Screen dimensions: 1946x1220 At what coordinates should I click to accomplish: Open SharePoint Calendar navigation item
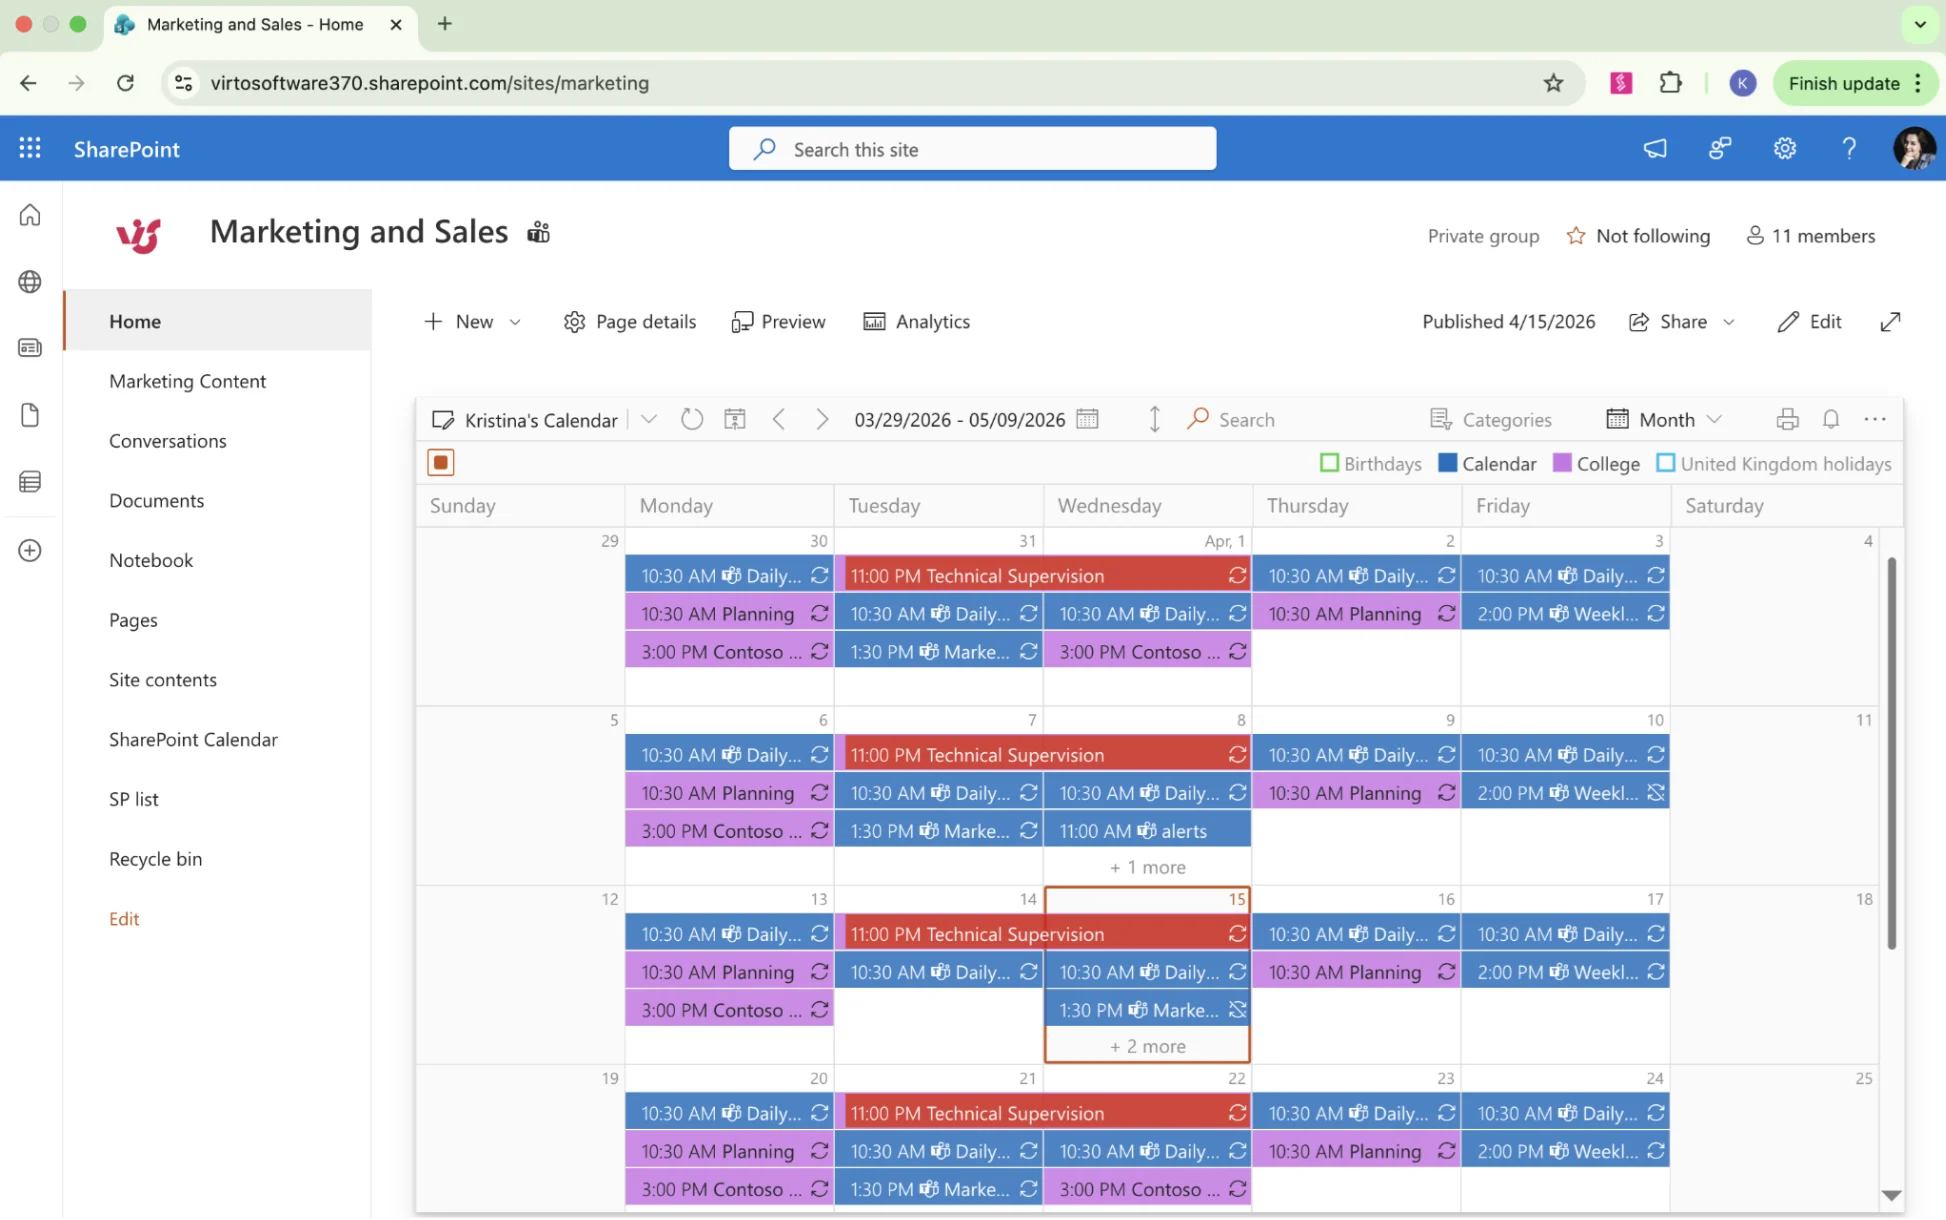193,739
